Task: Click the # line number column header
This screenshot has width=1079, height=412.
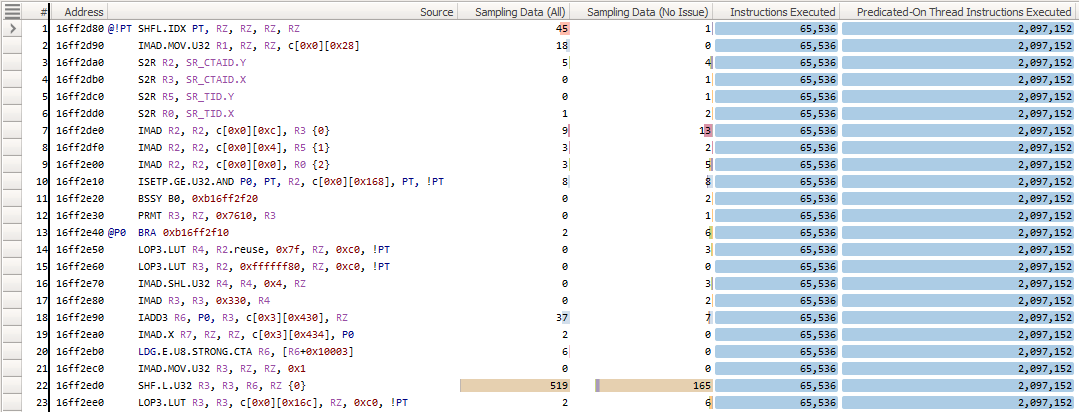Action: (43, 11)
